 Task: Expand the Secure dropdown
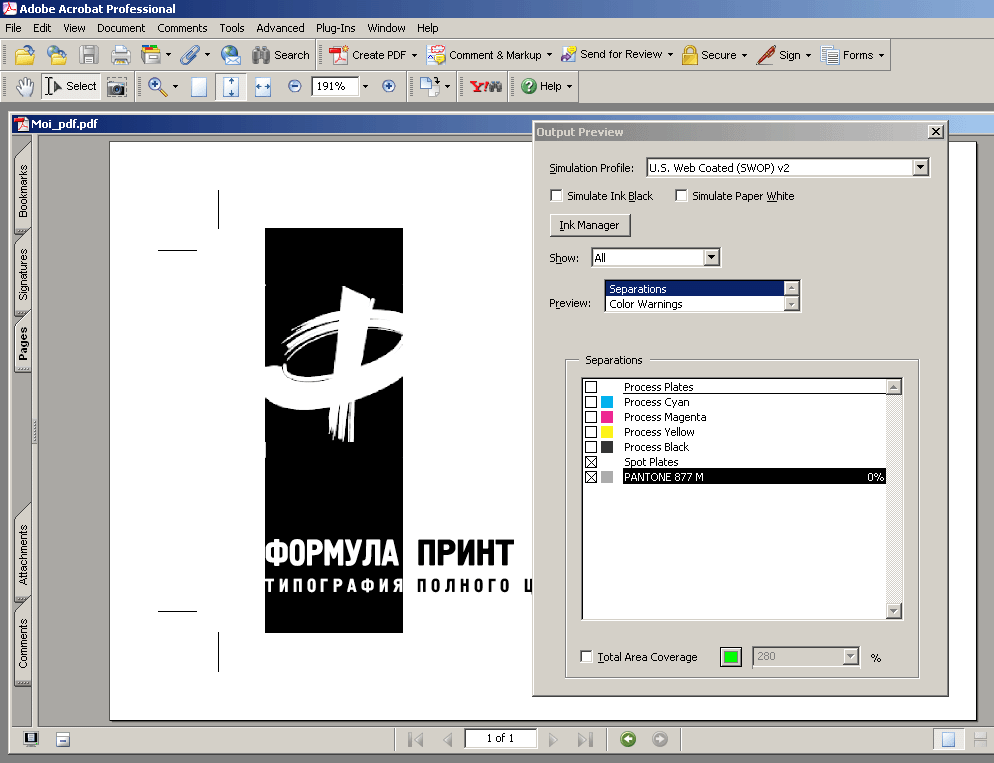point(744,55)
